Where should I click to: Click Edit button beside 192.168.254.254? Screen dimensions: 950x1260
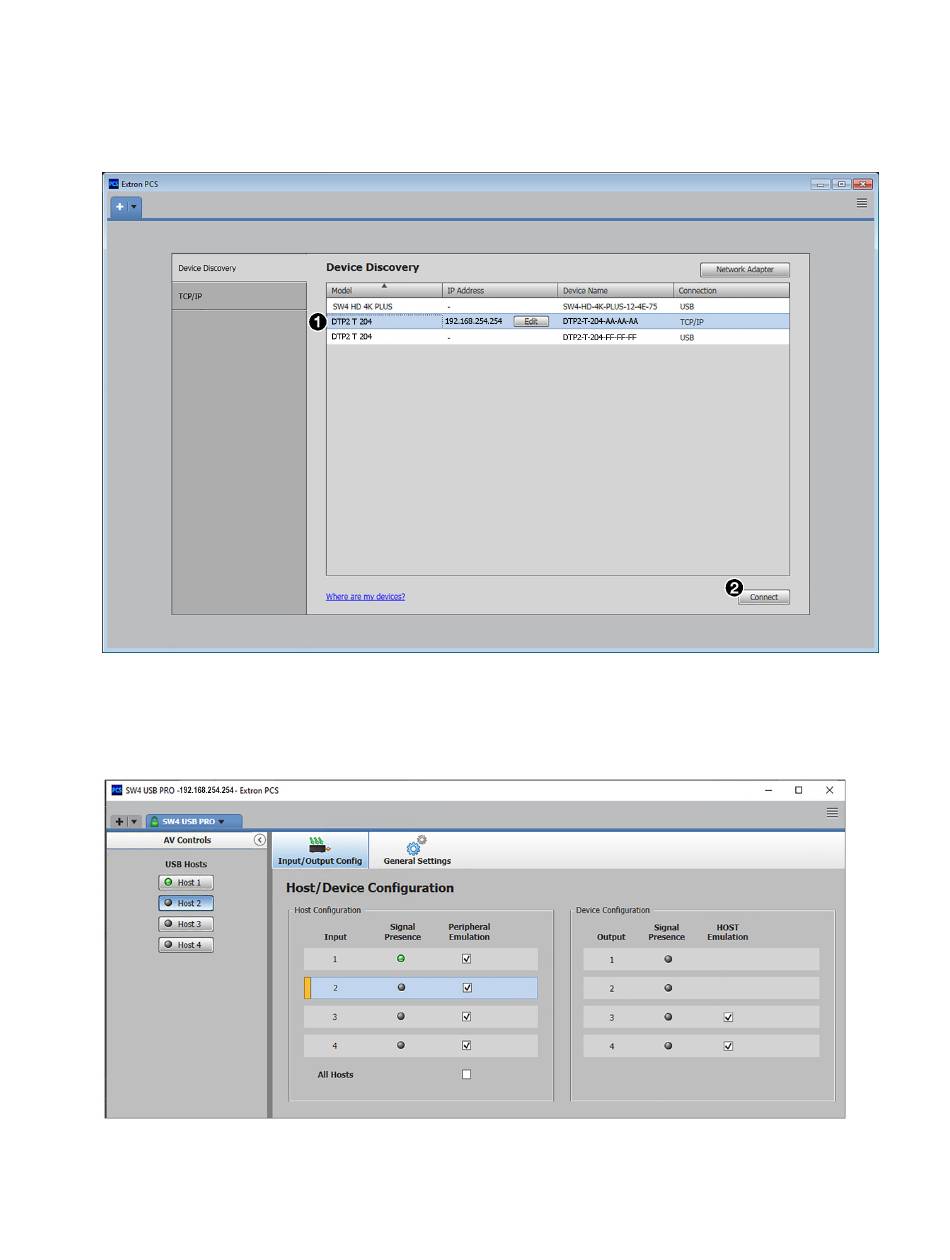531,322
